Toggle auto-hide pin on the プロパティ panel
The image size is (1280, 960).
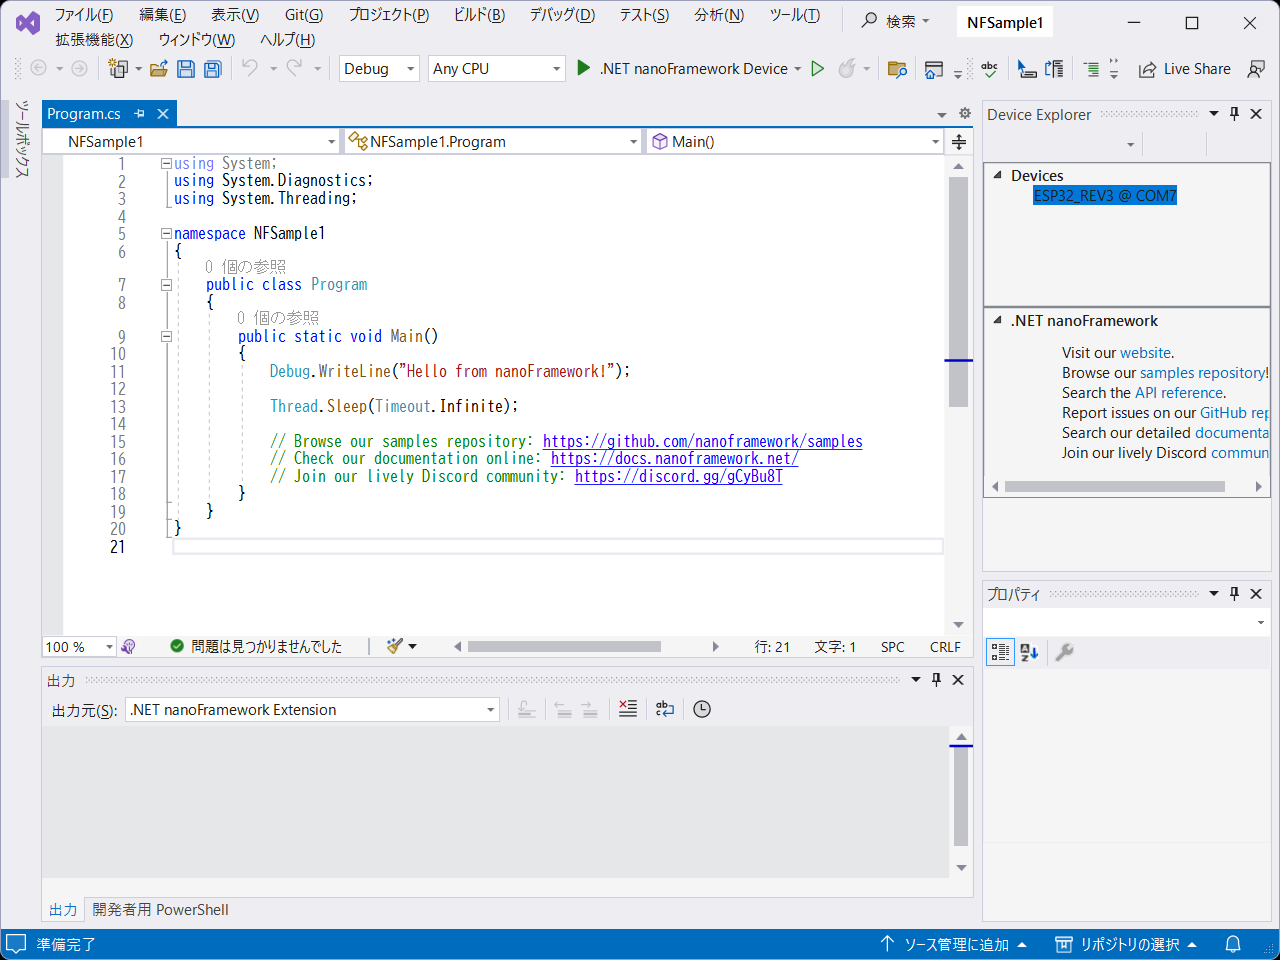tap(1235, 594)
